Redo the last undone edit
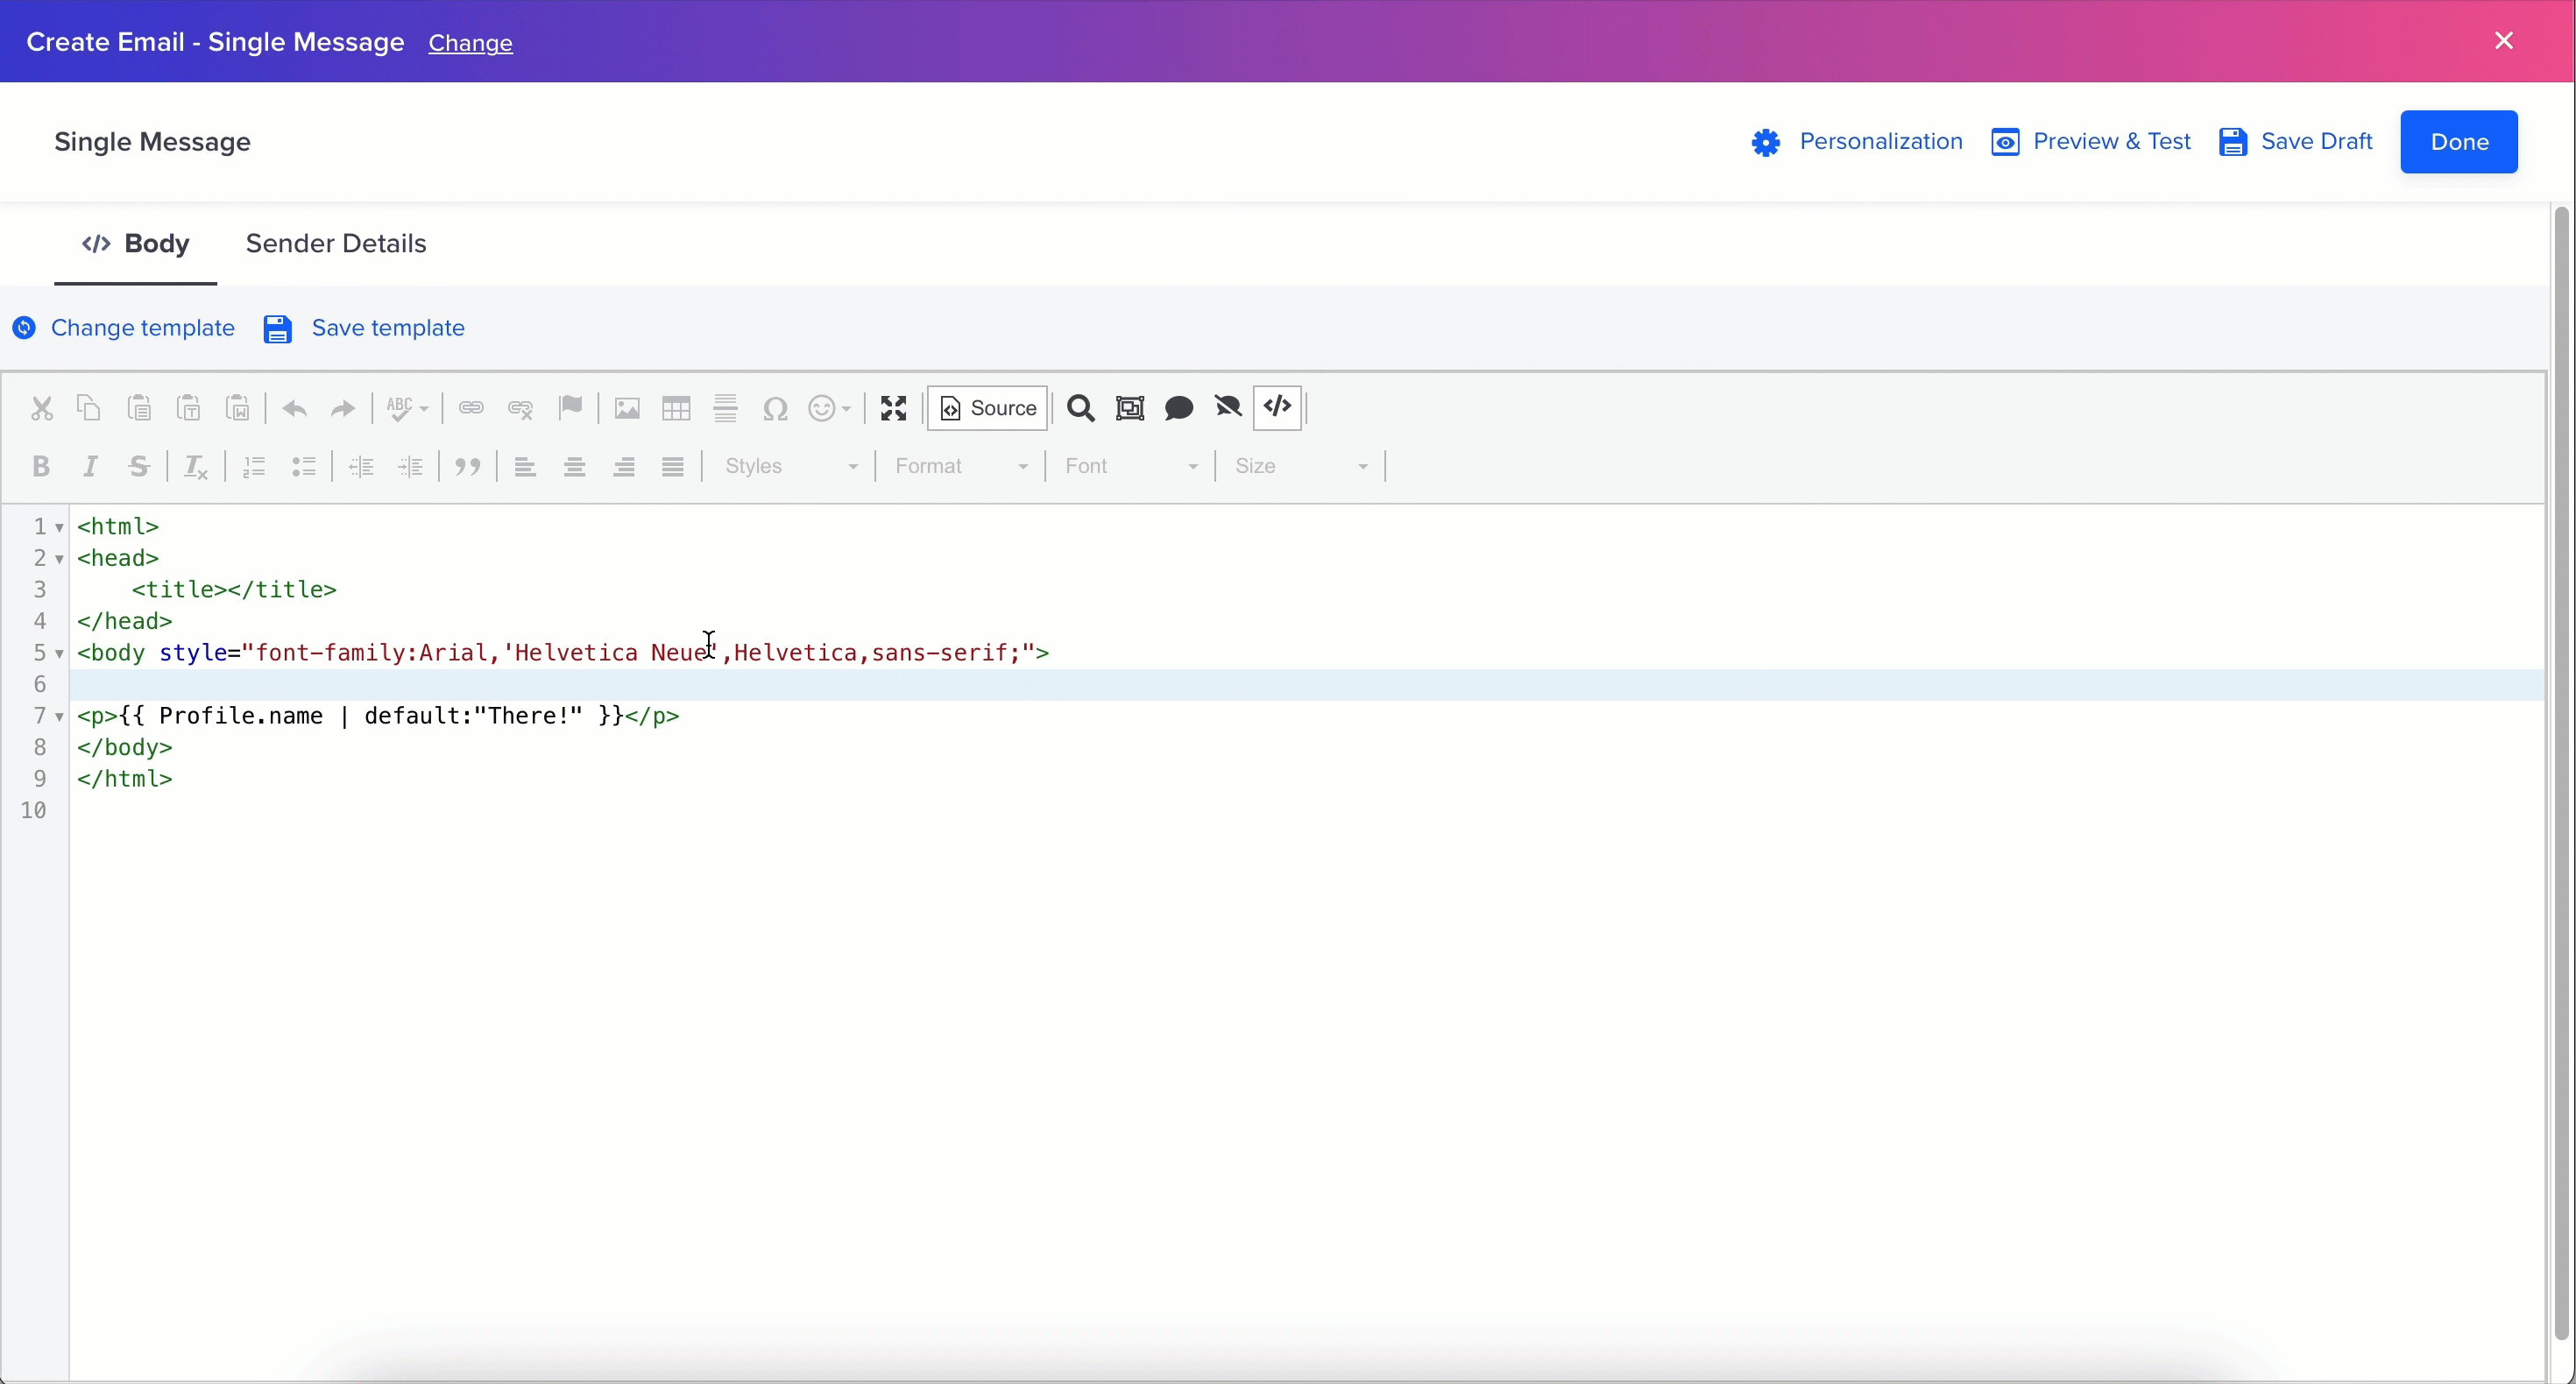2576x1384 pixels. click(x=343, y=409)
